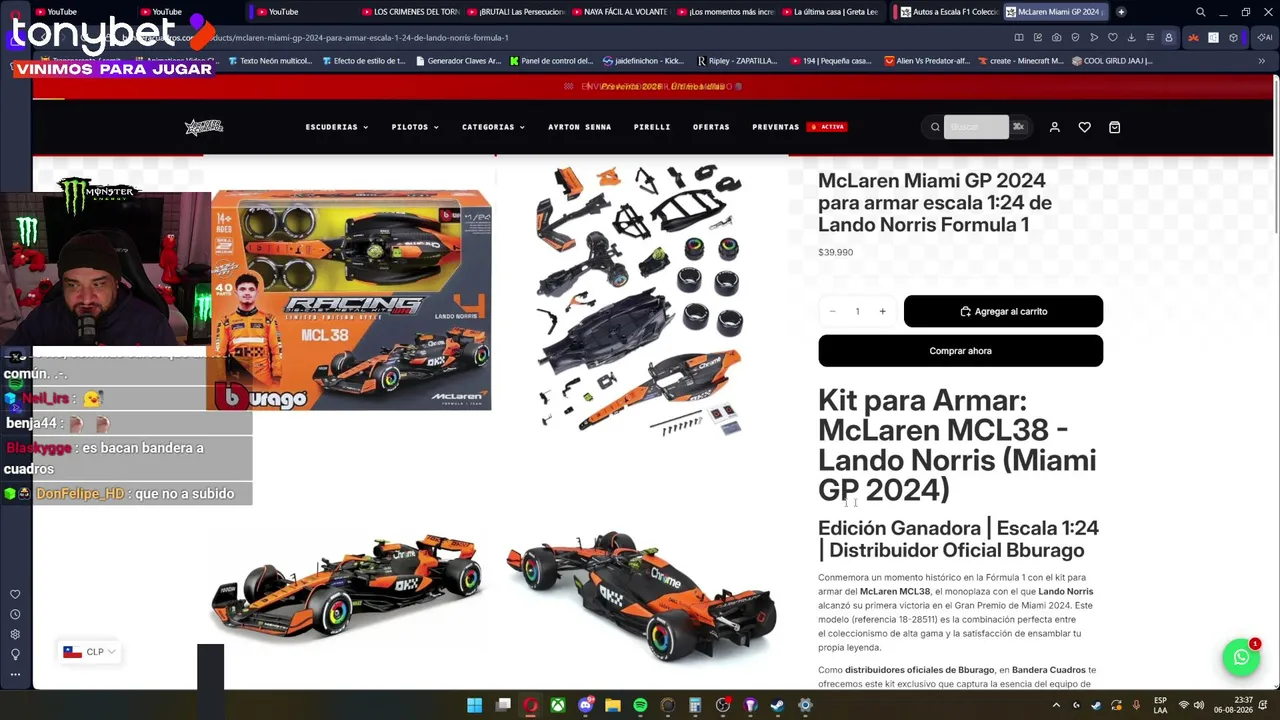The image size is (1280, 720).
Task: Open the Pirelli menu item
Action: (x=652, y=127)
